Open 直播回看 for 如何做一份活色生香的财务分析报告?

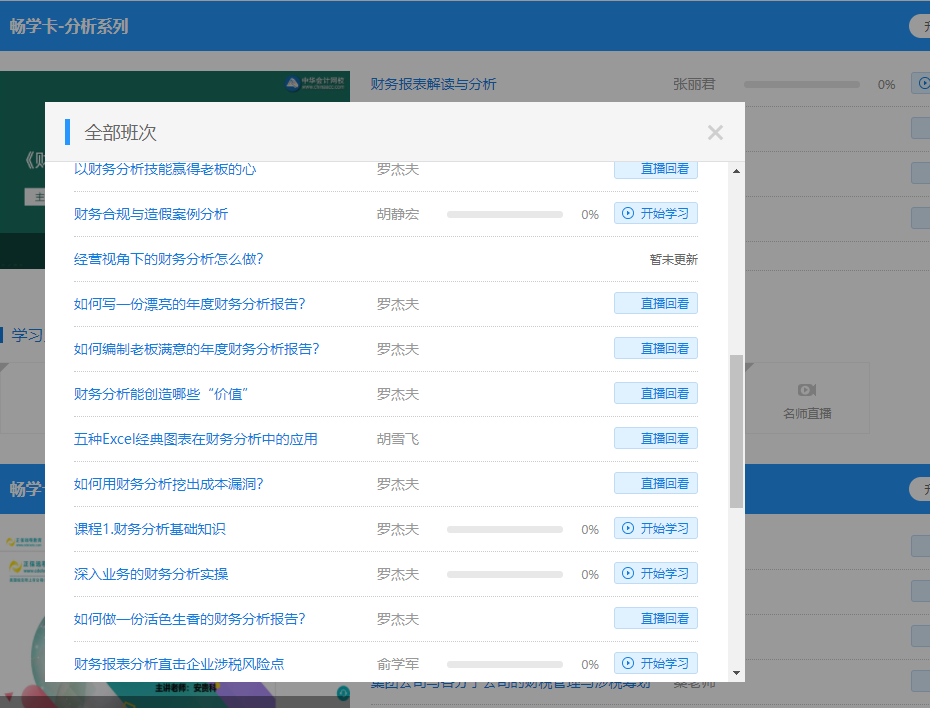coord(655,618)
